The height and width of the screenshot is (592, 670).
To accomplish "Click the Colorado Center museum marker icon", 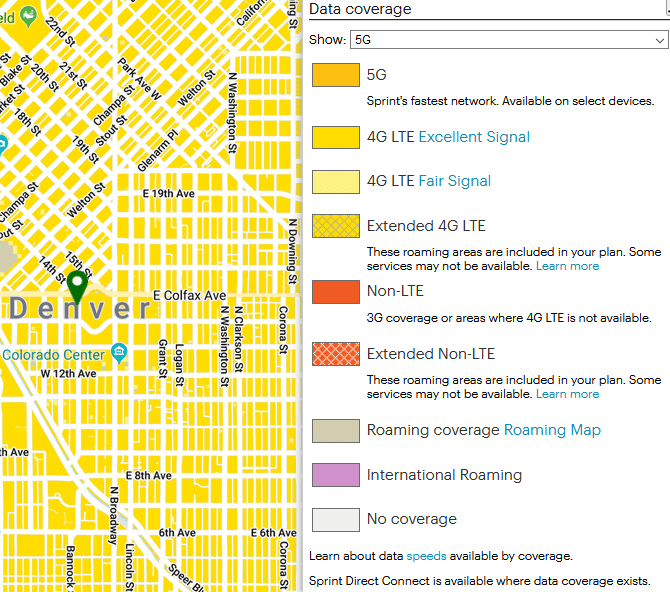I will click(119, 353).
